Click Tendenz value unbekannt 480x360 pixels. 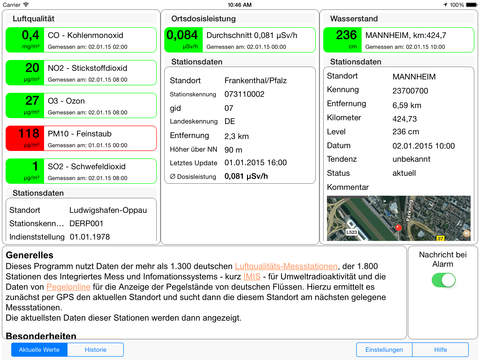pos(411,159)
